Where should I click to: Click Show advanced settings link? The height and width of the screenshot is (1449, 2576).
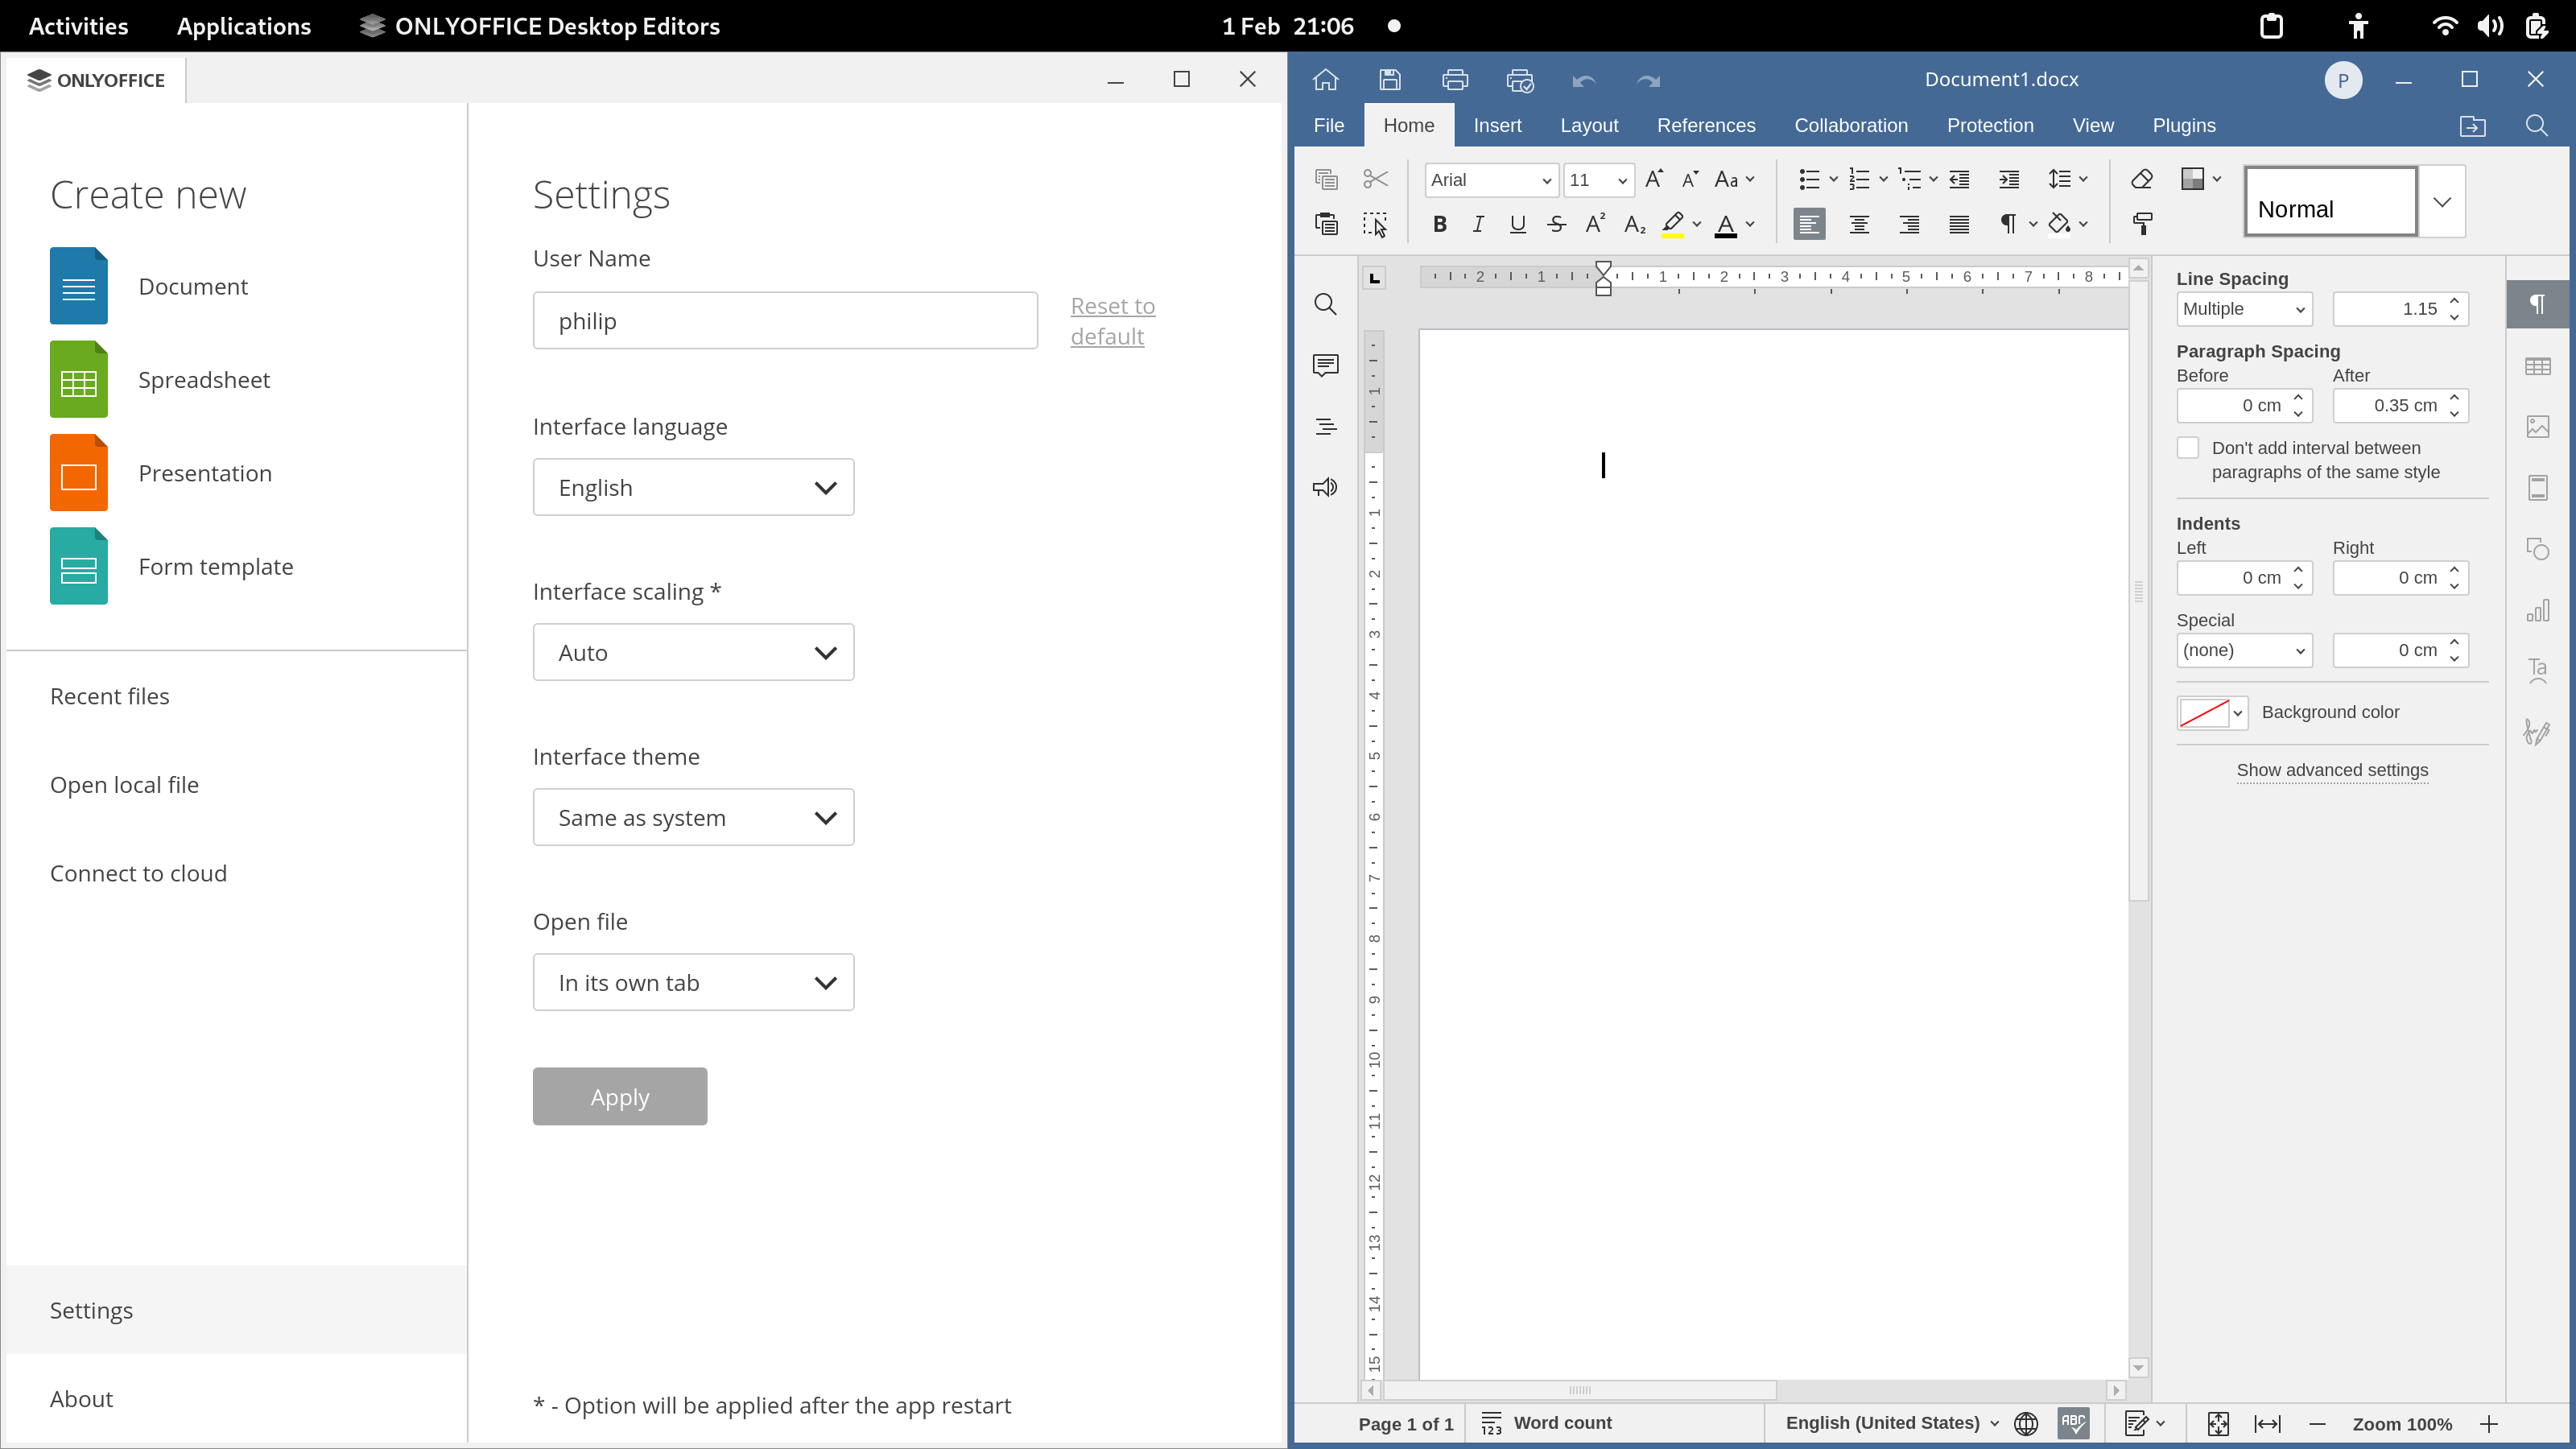tap(2331, 769)
